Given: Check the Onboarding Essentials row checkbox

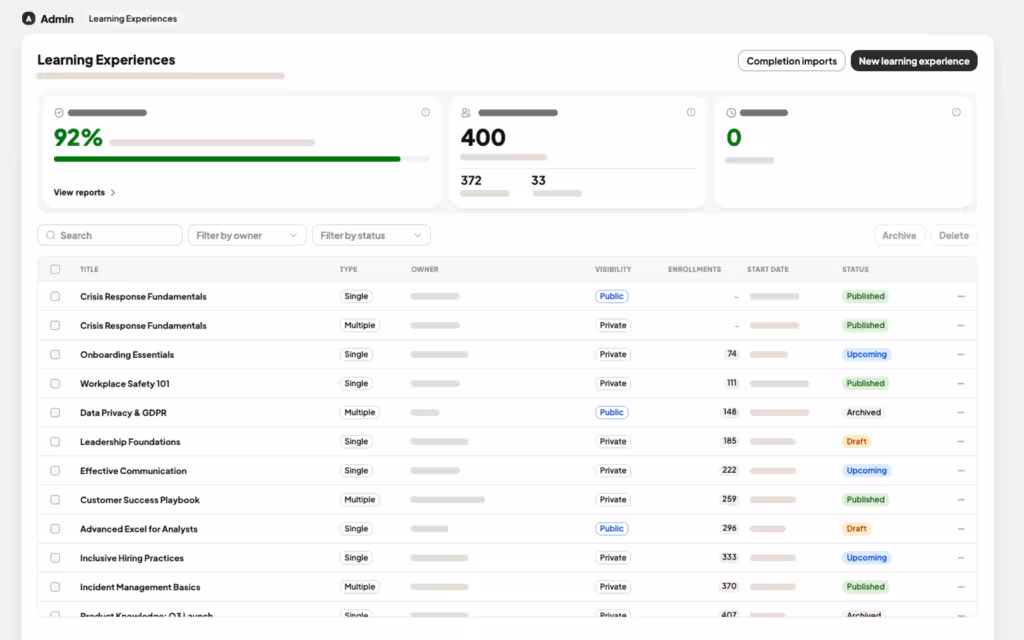Looking at the screenshot, I should [55, 355].
